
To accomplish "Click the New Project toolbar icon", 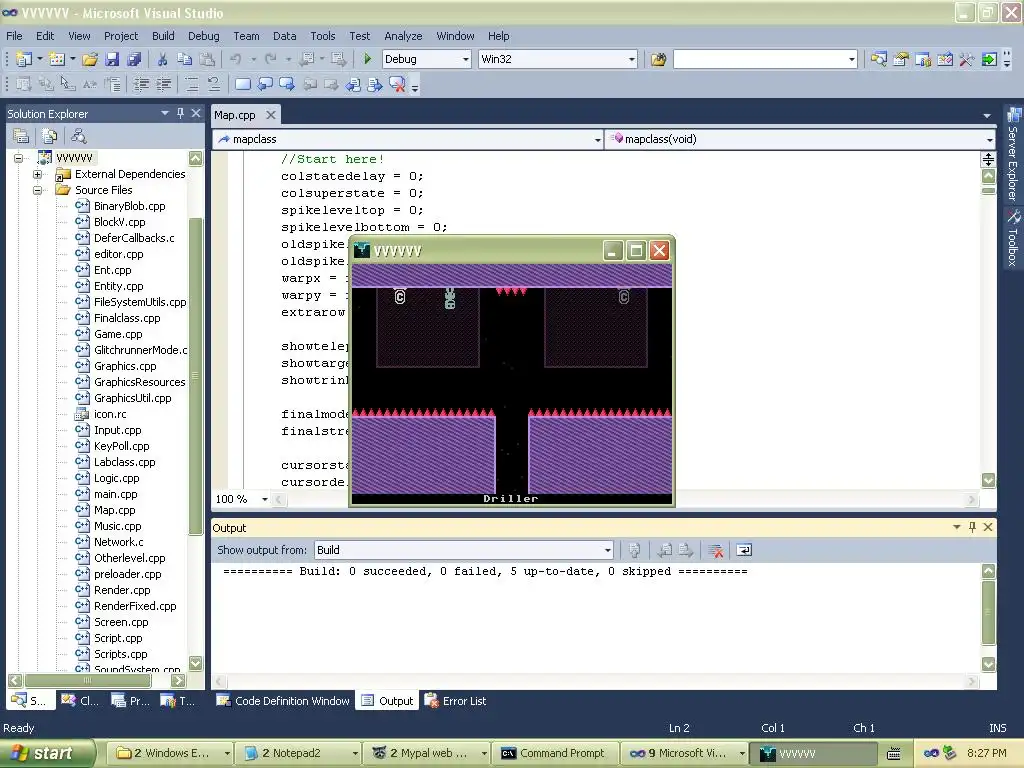I will (x=24, y=59).
